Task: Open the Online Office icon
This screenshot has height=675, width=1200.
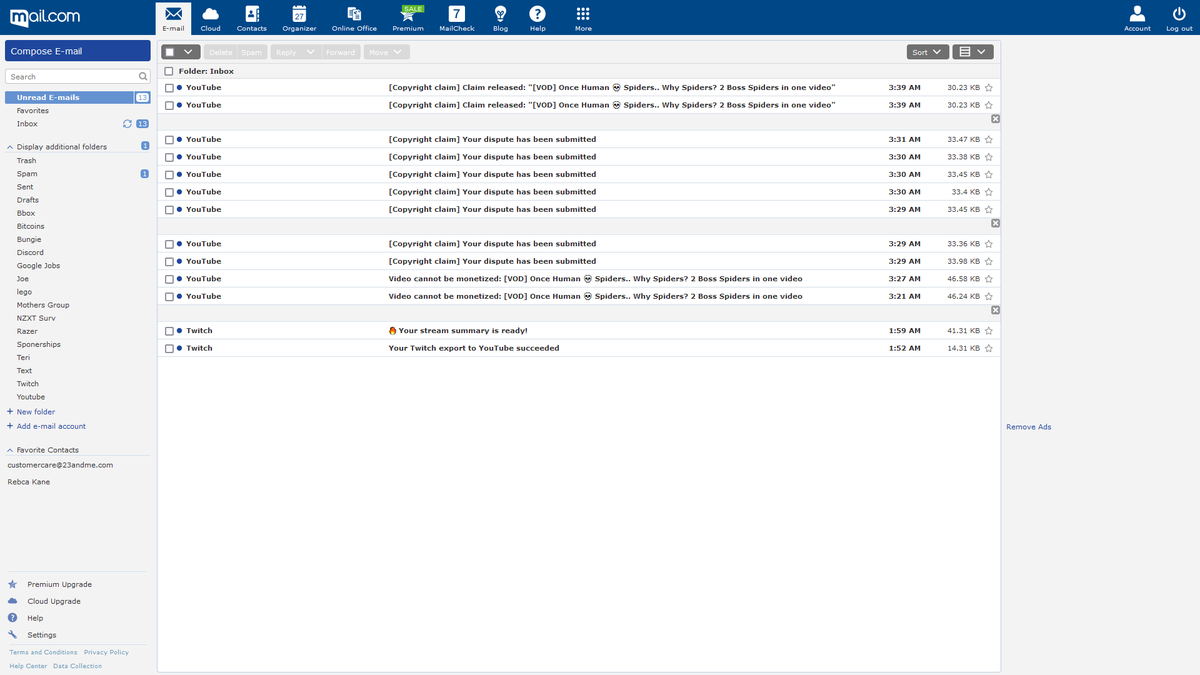Action: click(x=354, y=14)
